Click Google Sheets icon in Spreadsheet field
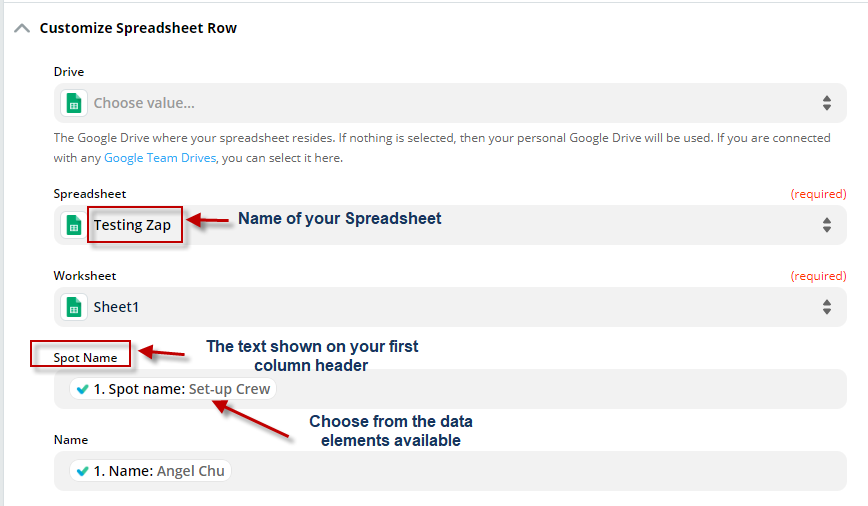Image resolution: width=868 pixels, height=506 pixels. tap(74, 225)
